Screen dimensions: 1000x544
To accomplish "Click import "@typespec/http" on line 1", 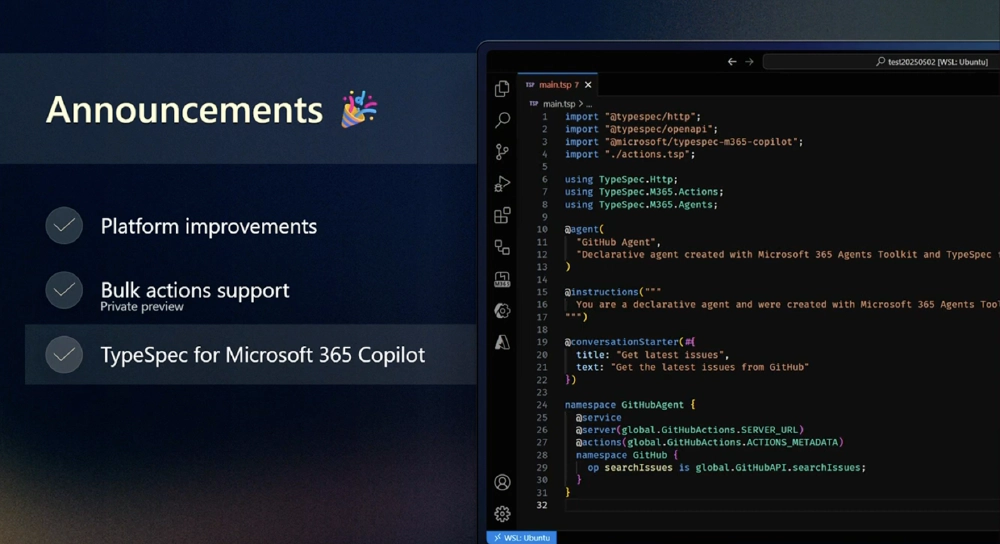I will point(633,117).
